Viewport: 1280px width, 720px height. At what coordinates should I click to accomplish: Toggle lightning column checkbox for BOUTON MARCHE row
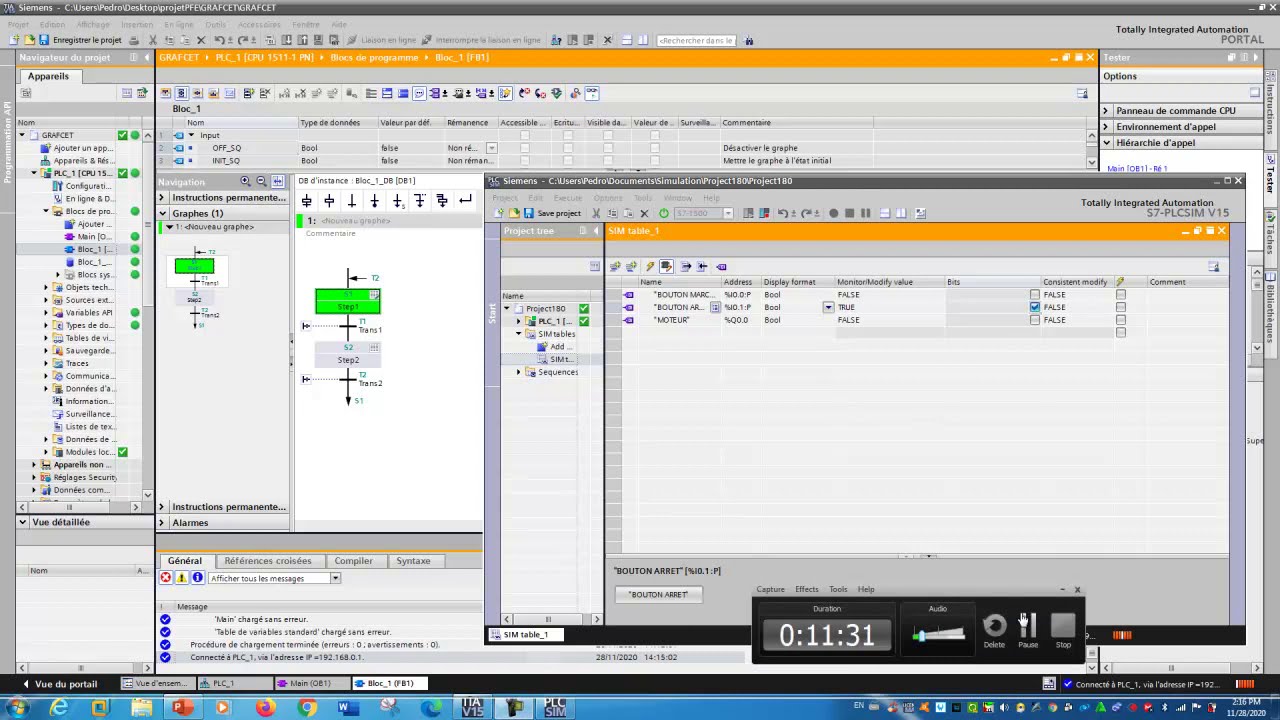1120,295
